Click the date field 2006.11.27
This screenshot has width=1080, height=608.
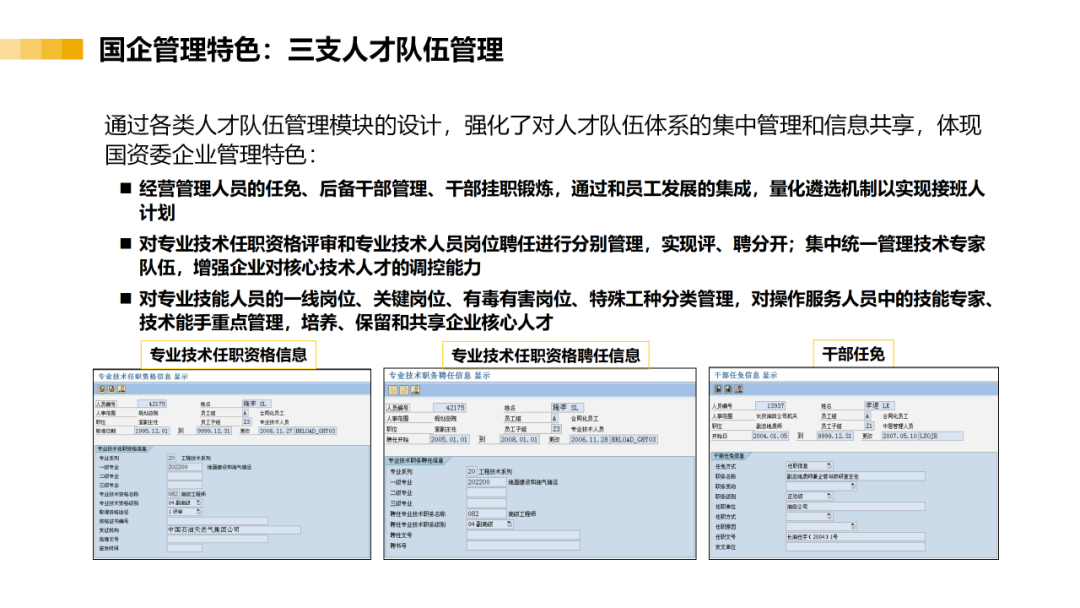pyautogui.click(x=276, y=431)
